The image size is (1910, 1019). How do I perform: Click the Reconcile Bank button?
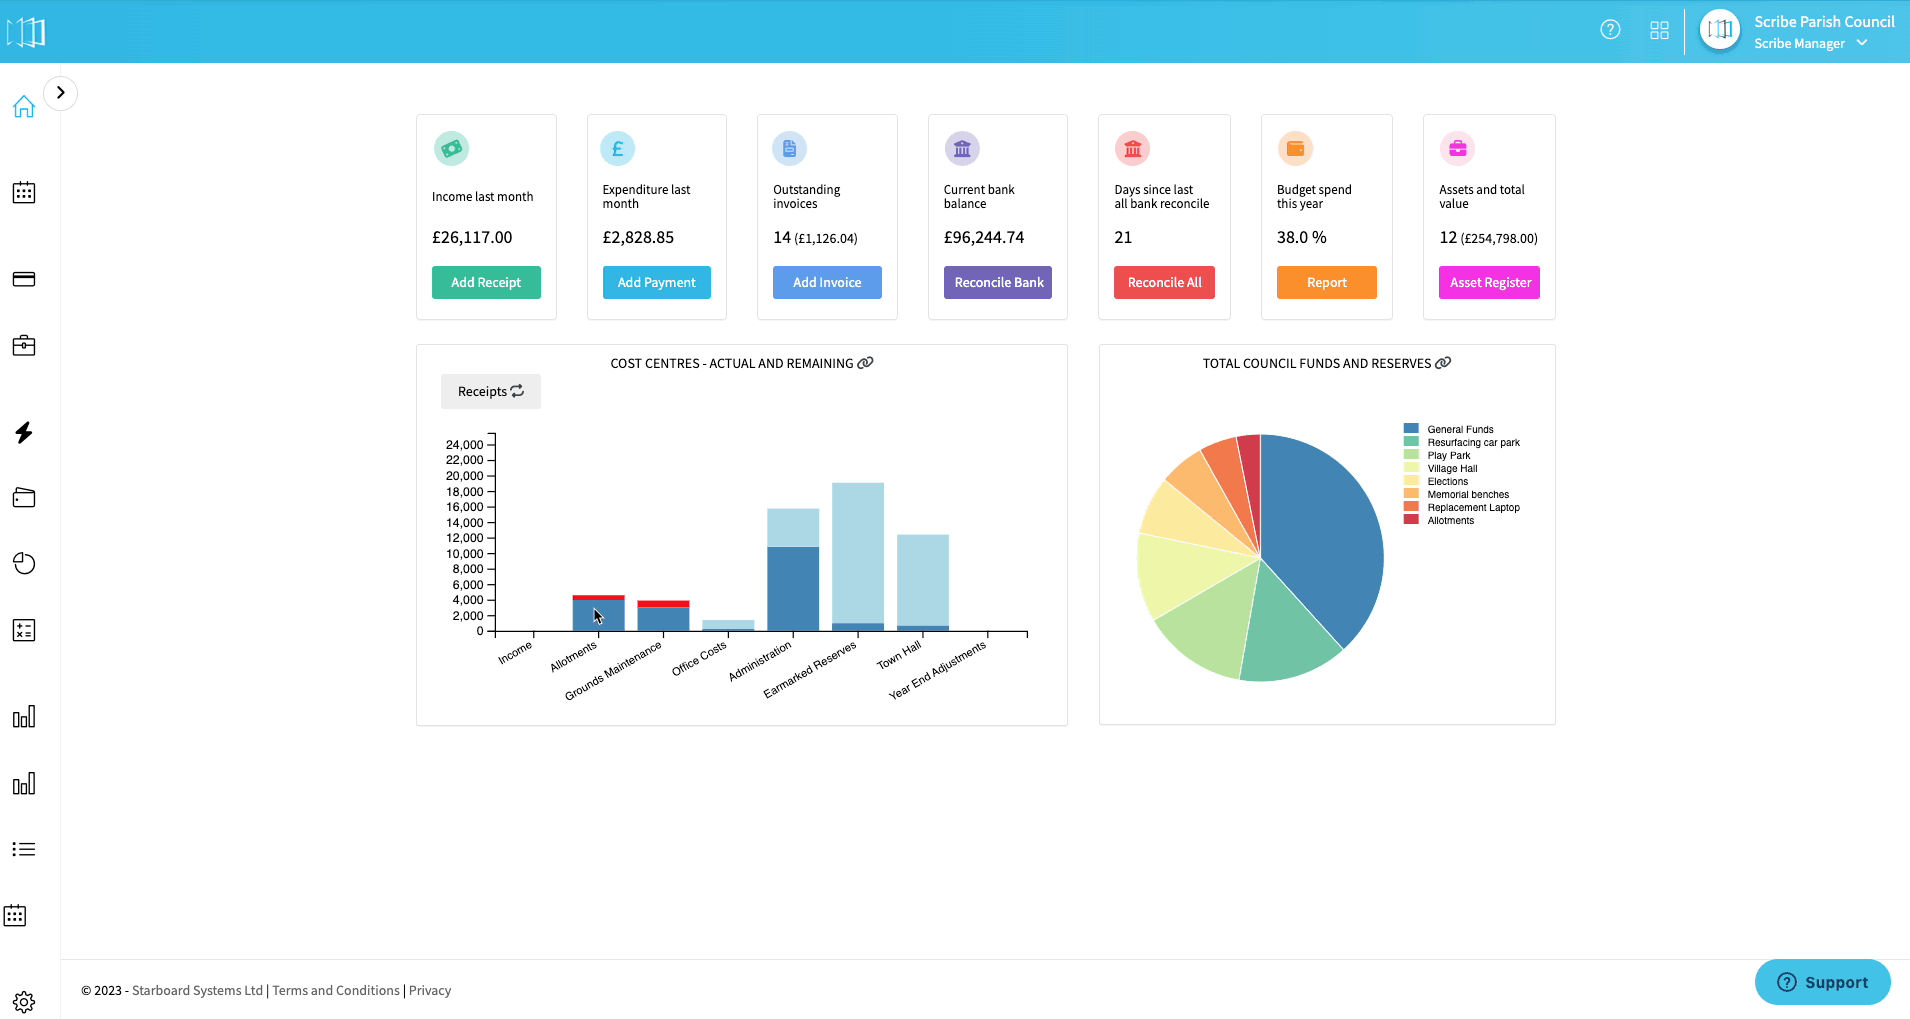click(998, 282)
